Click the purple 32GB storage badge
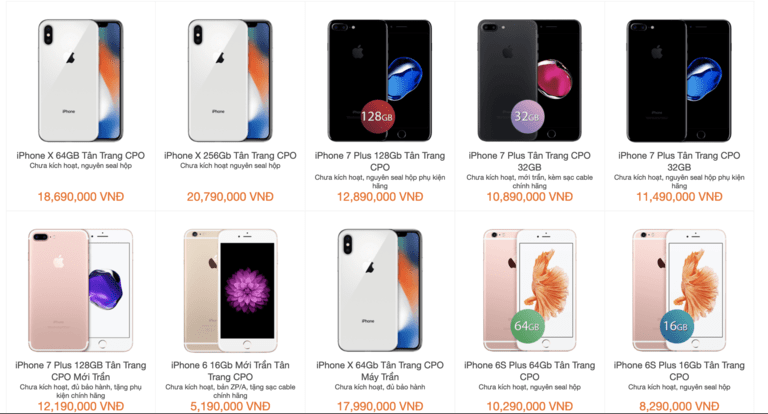 click(x=527, y=117)
